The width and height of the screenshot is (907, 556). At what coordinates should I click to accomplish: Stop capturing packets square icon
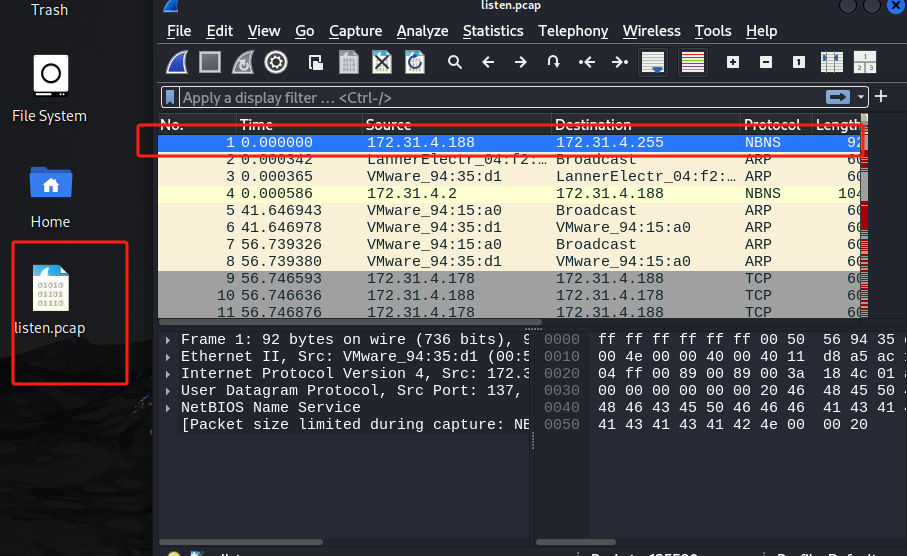coord(210,62)
